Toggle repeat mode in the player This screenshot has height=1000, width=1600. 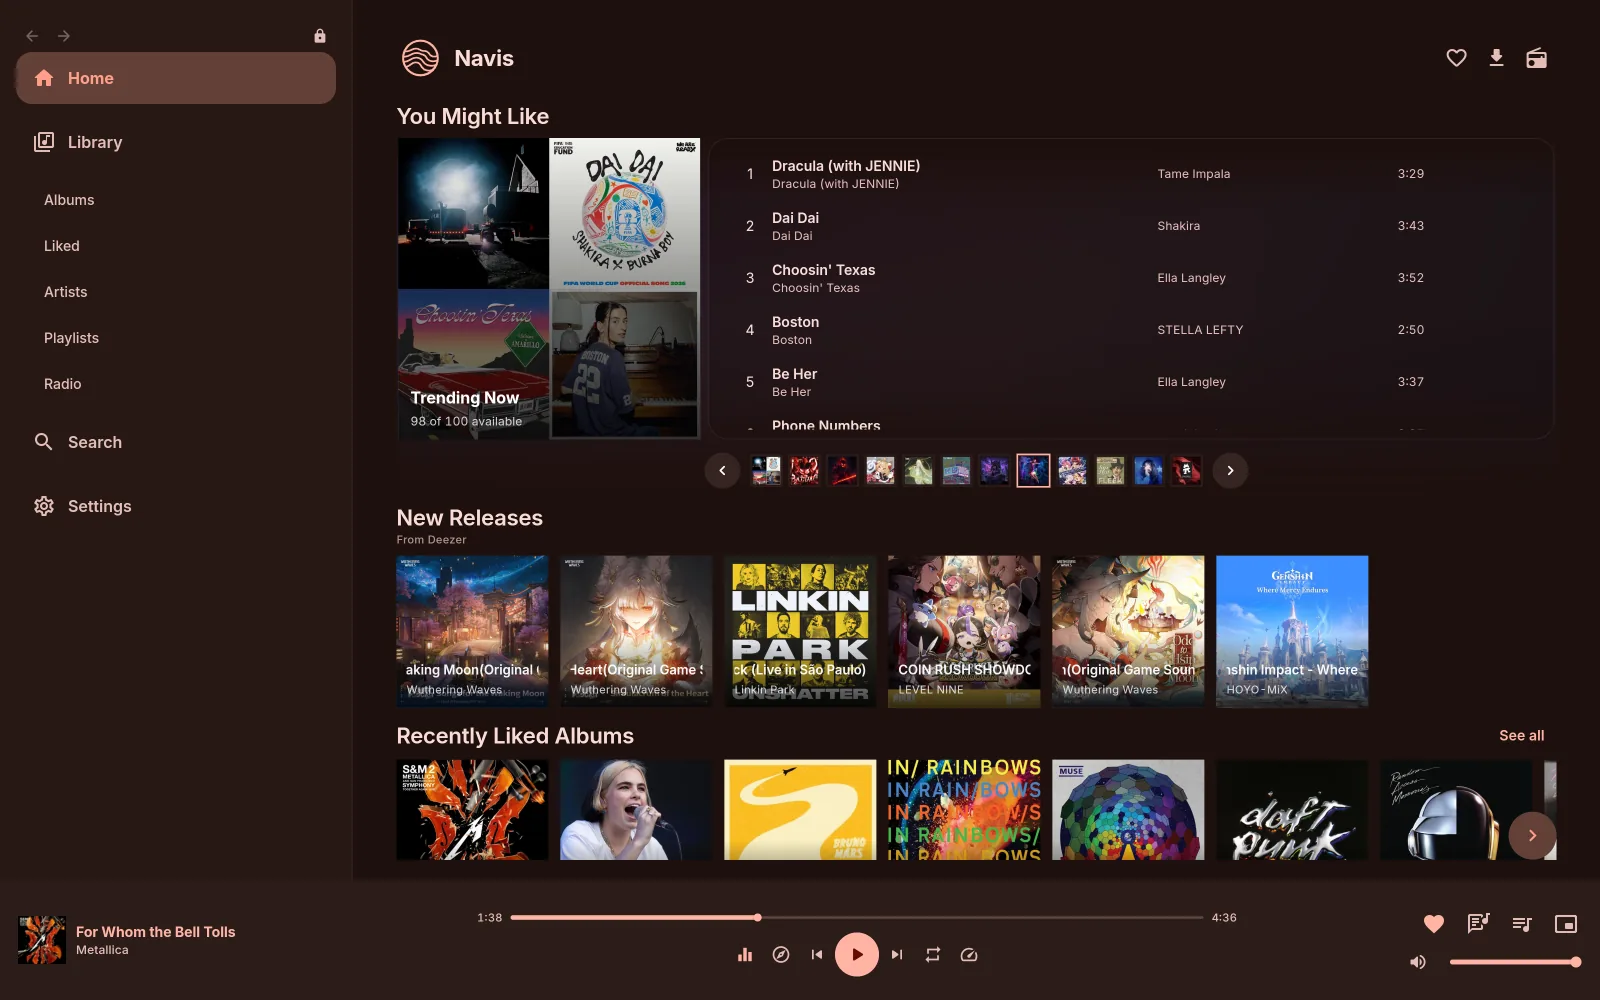[x=933, y=955]
